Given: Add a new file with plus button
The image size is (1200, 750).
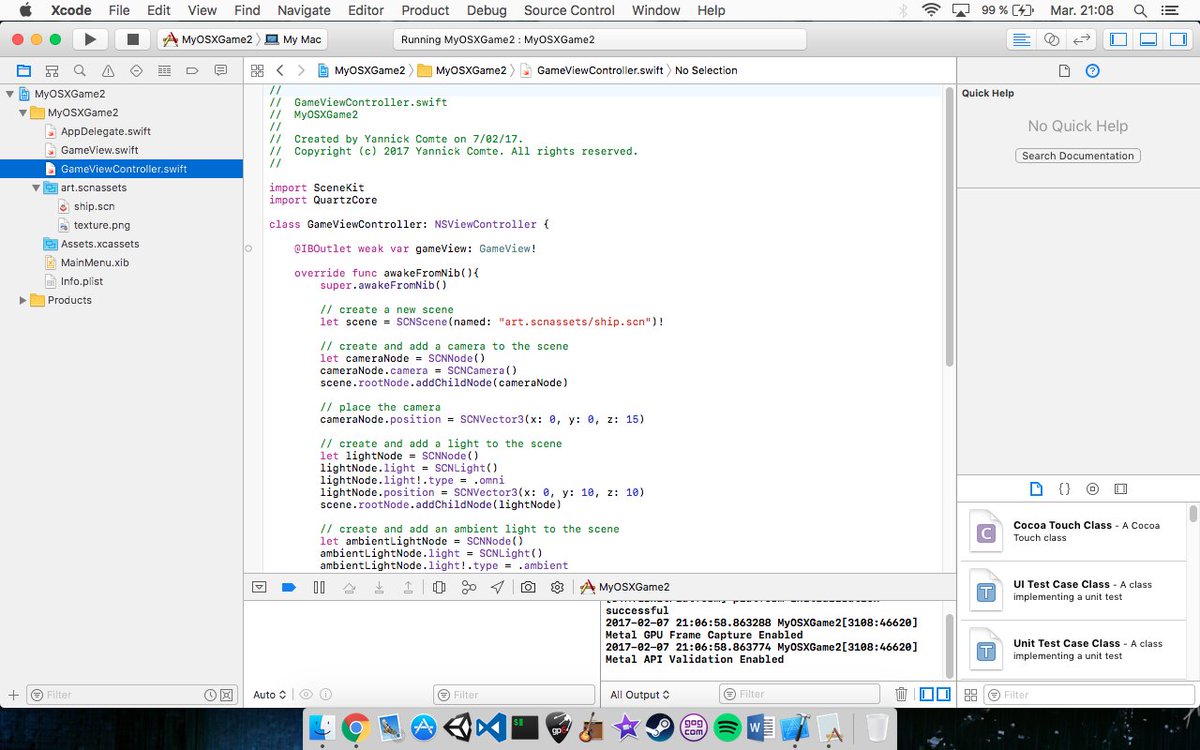Looking at the screenshot, I should pos(13,694).
